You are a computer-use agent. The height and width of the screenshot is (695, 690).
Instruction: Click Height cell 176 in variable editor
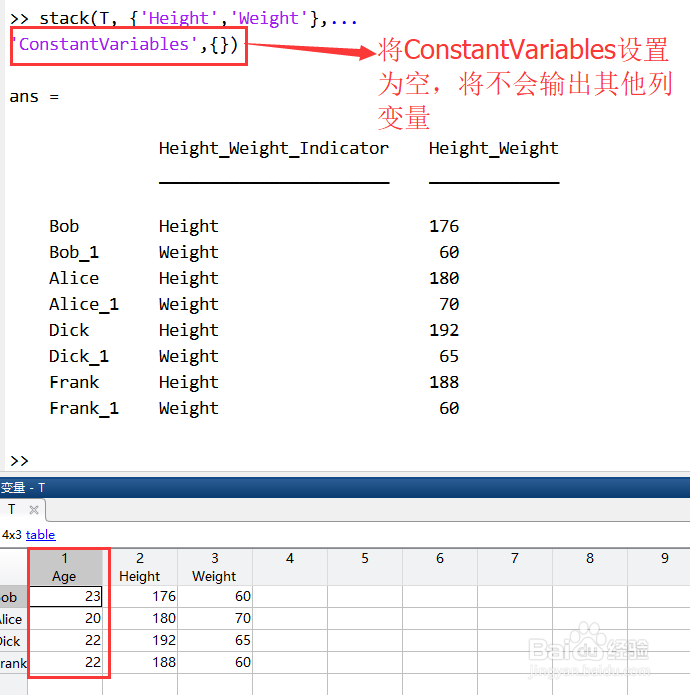pyautogui.click(x=140, y=596)
